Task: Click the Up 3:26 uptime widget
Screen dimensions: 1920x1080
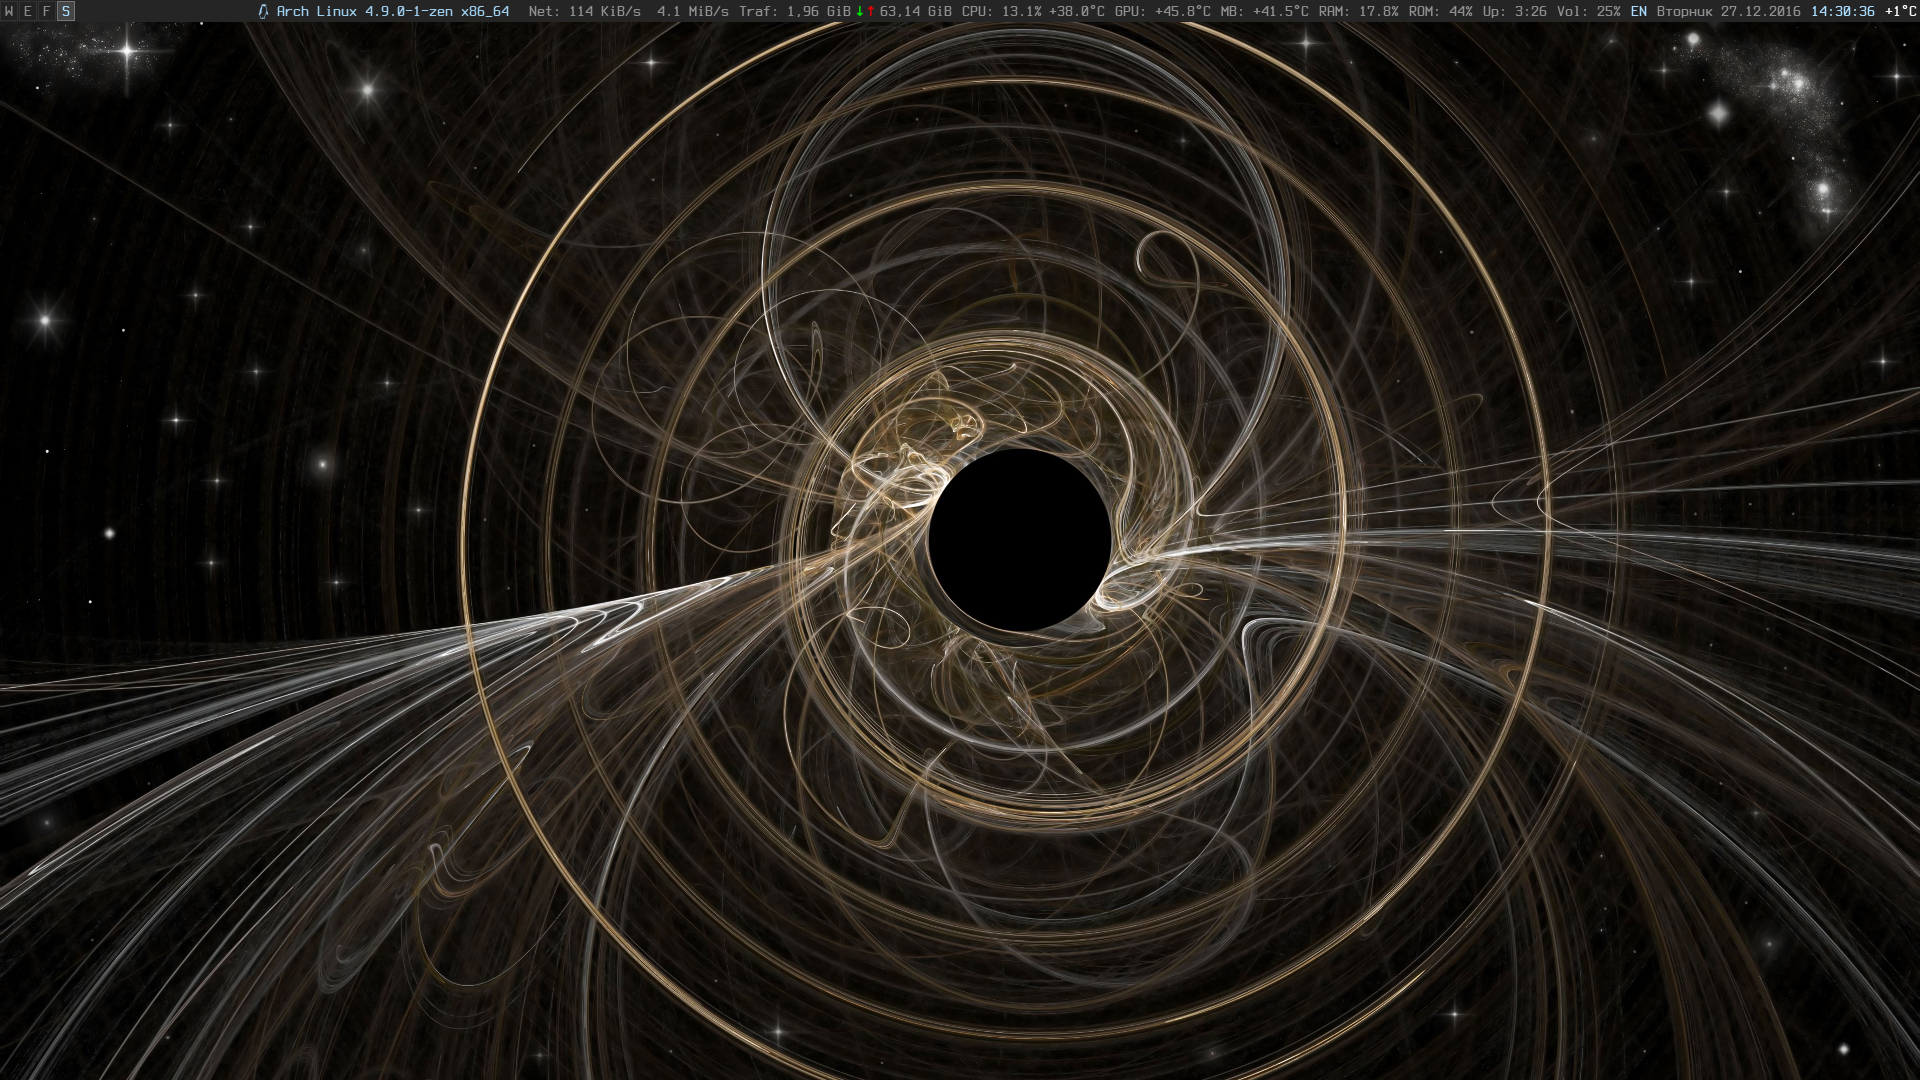Action: point(1515,11)
